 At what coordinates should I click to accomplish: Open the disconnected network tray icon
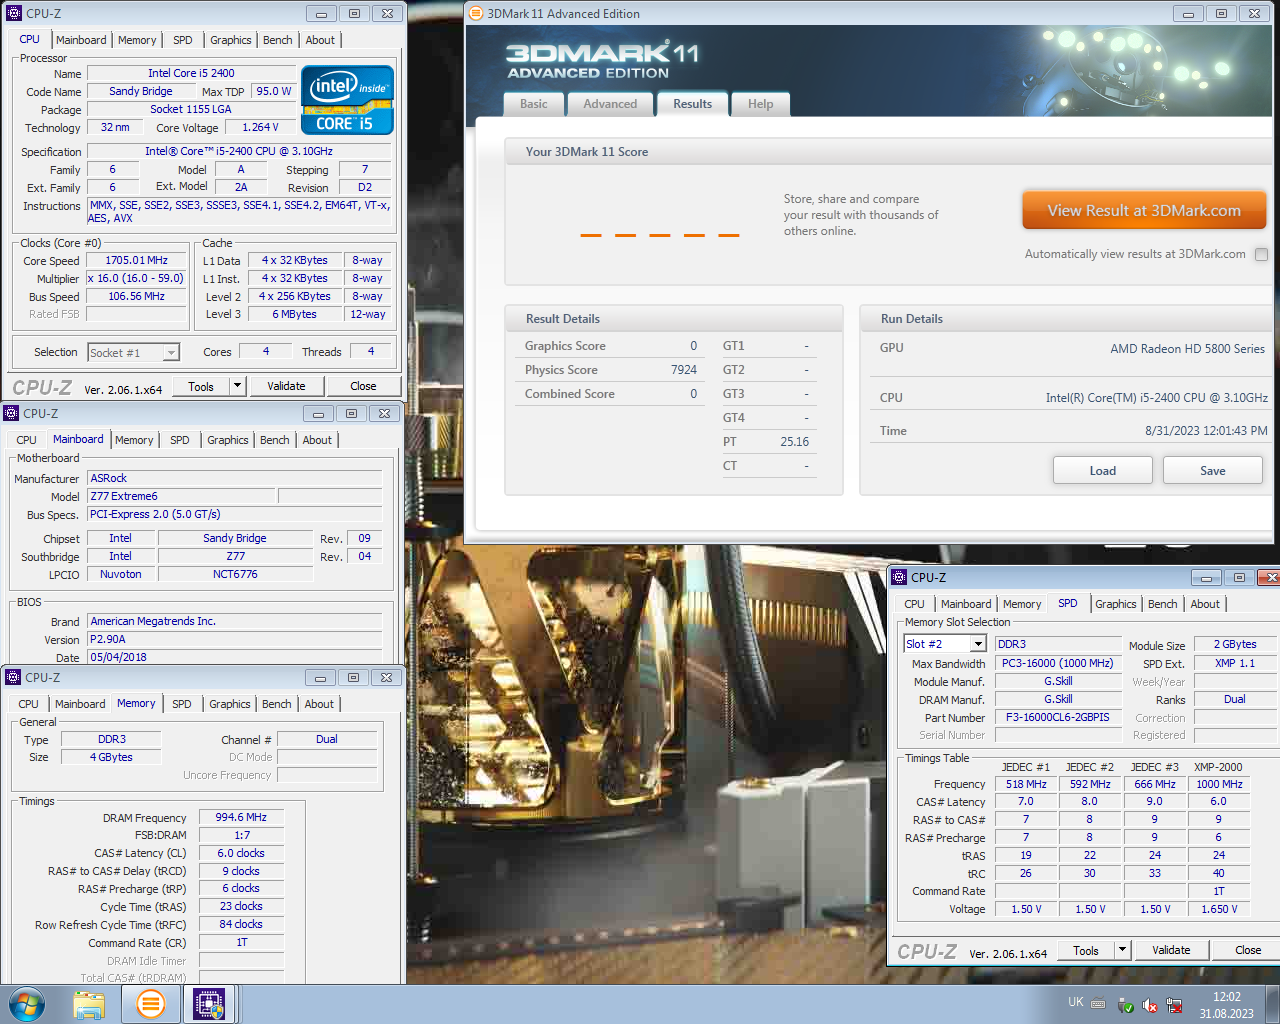click(x=1175, y=1005)
